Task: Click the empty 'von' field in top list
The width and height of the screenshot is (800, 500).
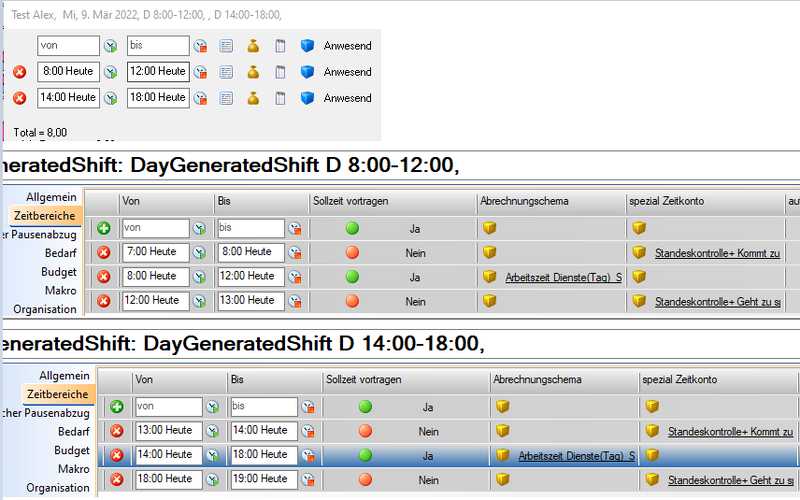Action: pyautogui.click(x=68, y=46)
